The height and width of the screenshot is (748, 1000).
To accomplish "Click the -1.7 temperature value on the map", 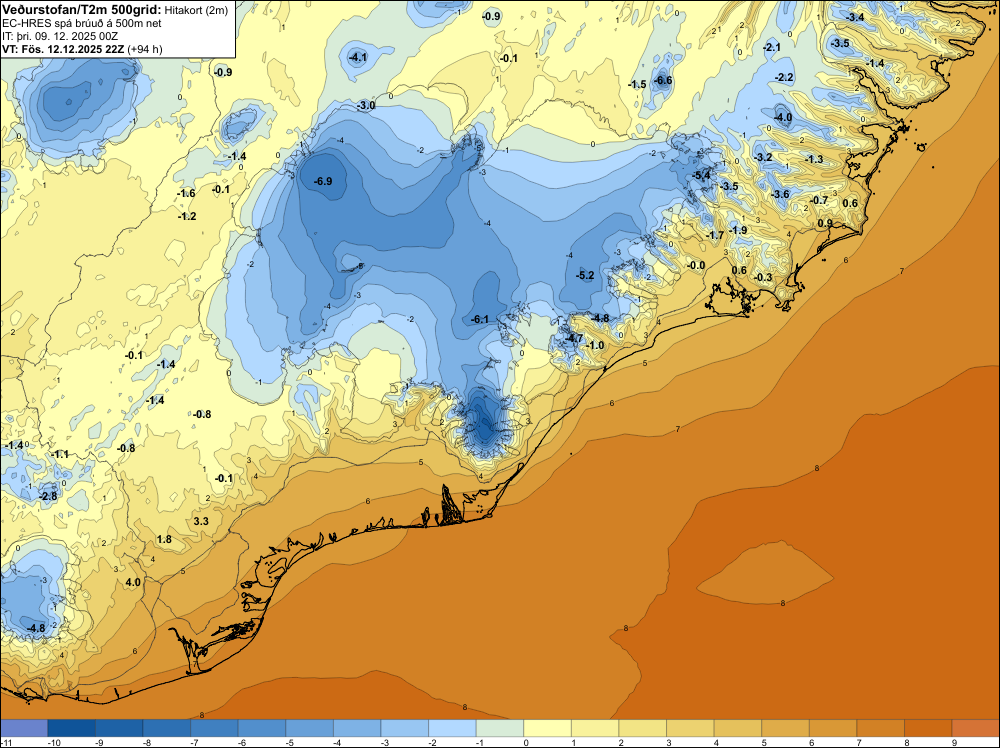I will pos(715,235).
